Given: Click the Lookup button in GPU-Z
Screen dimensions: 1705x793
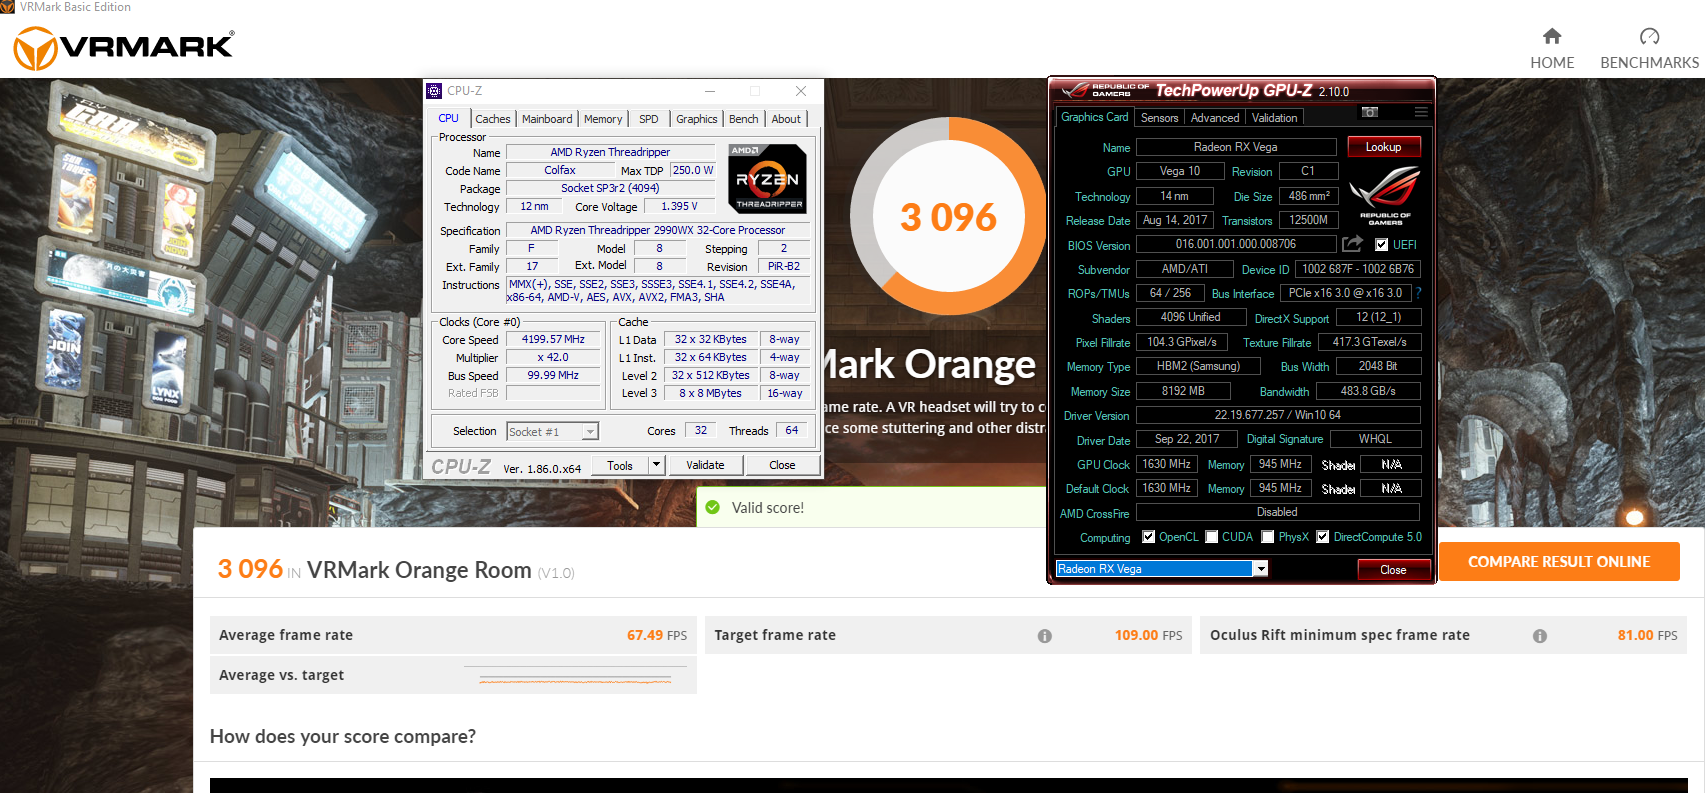Looking at the screenshot, I should pos(1384,147).
